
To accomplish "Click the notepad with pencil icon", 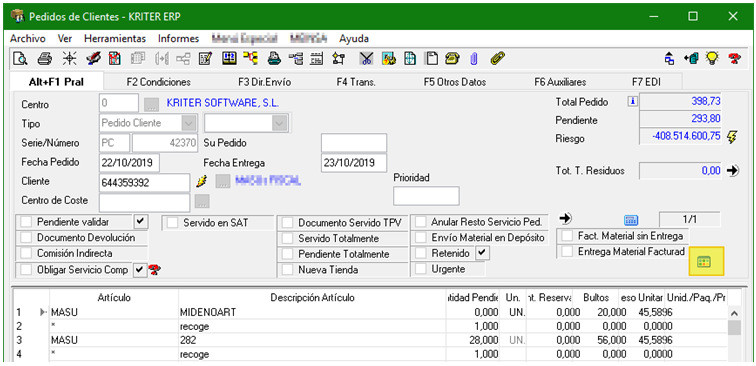I will click(x=205, y=59).
